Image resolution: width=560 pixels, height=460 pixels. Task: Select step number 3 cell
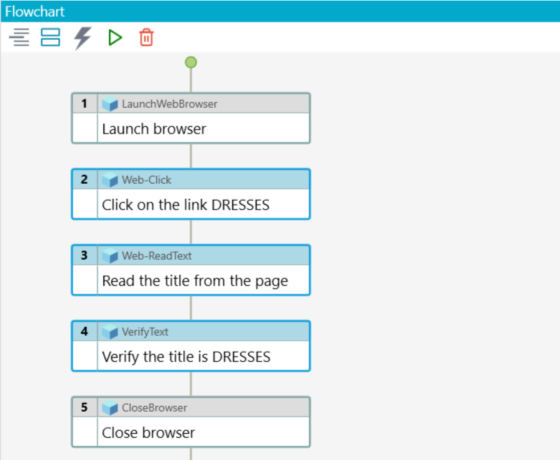85,255
